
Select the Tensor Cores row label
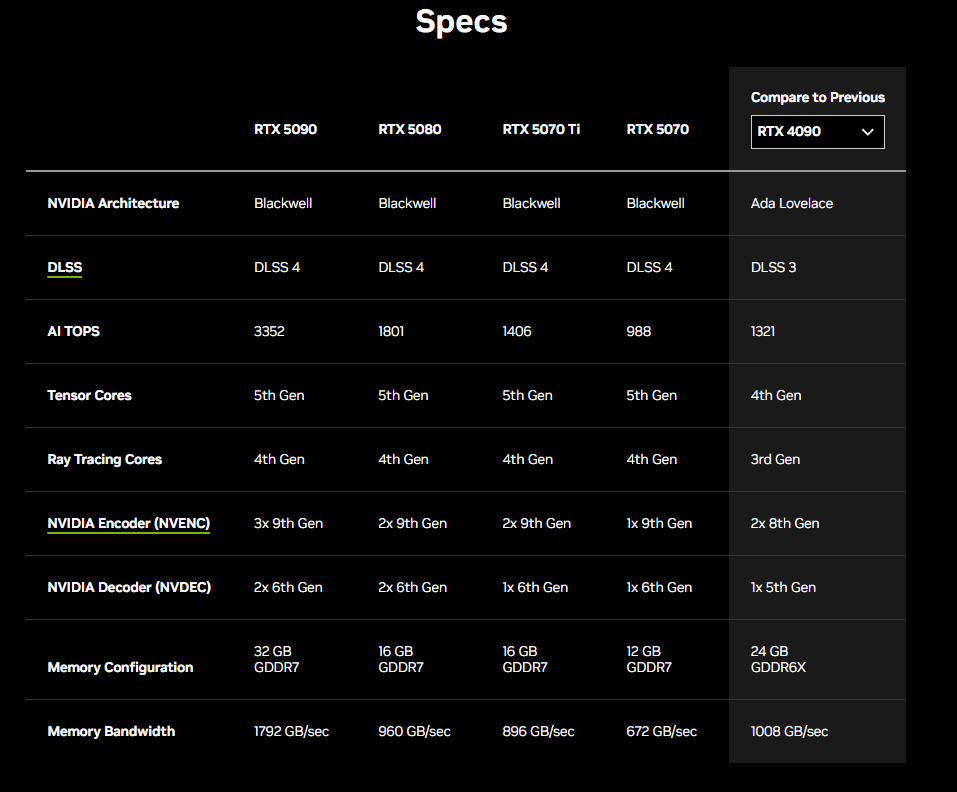(89, 395)
